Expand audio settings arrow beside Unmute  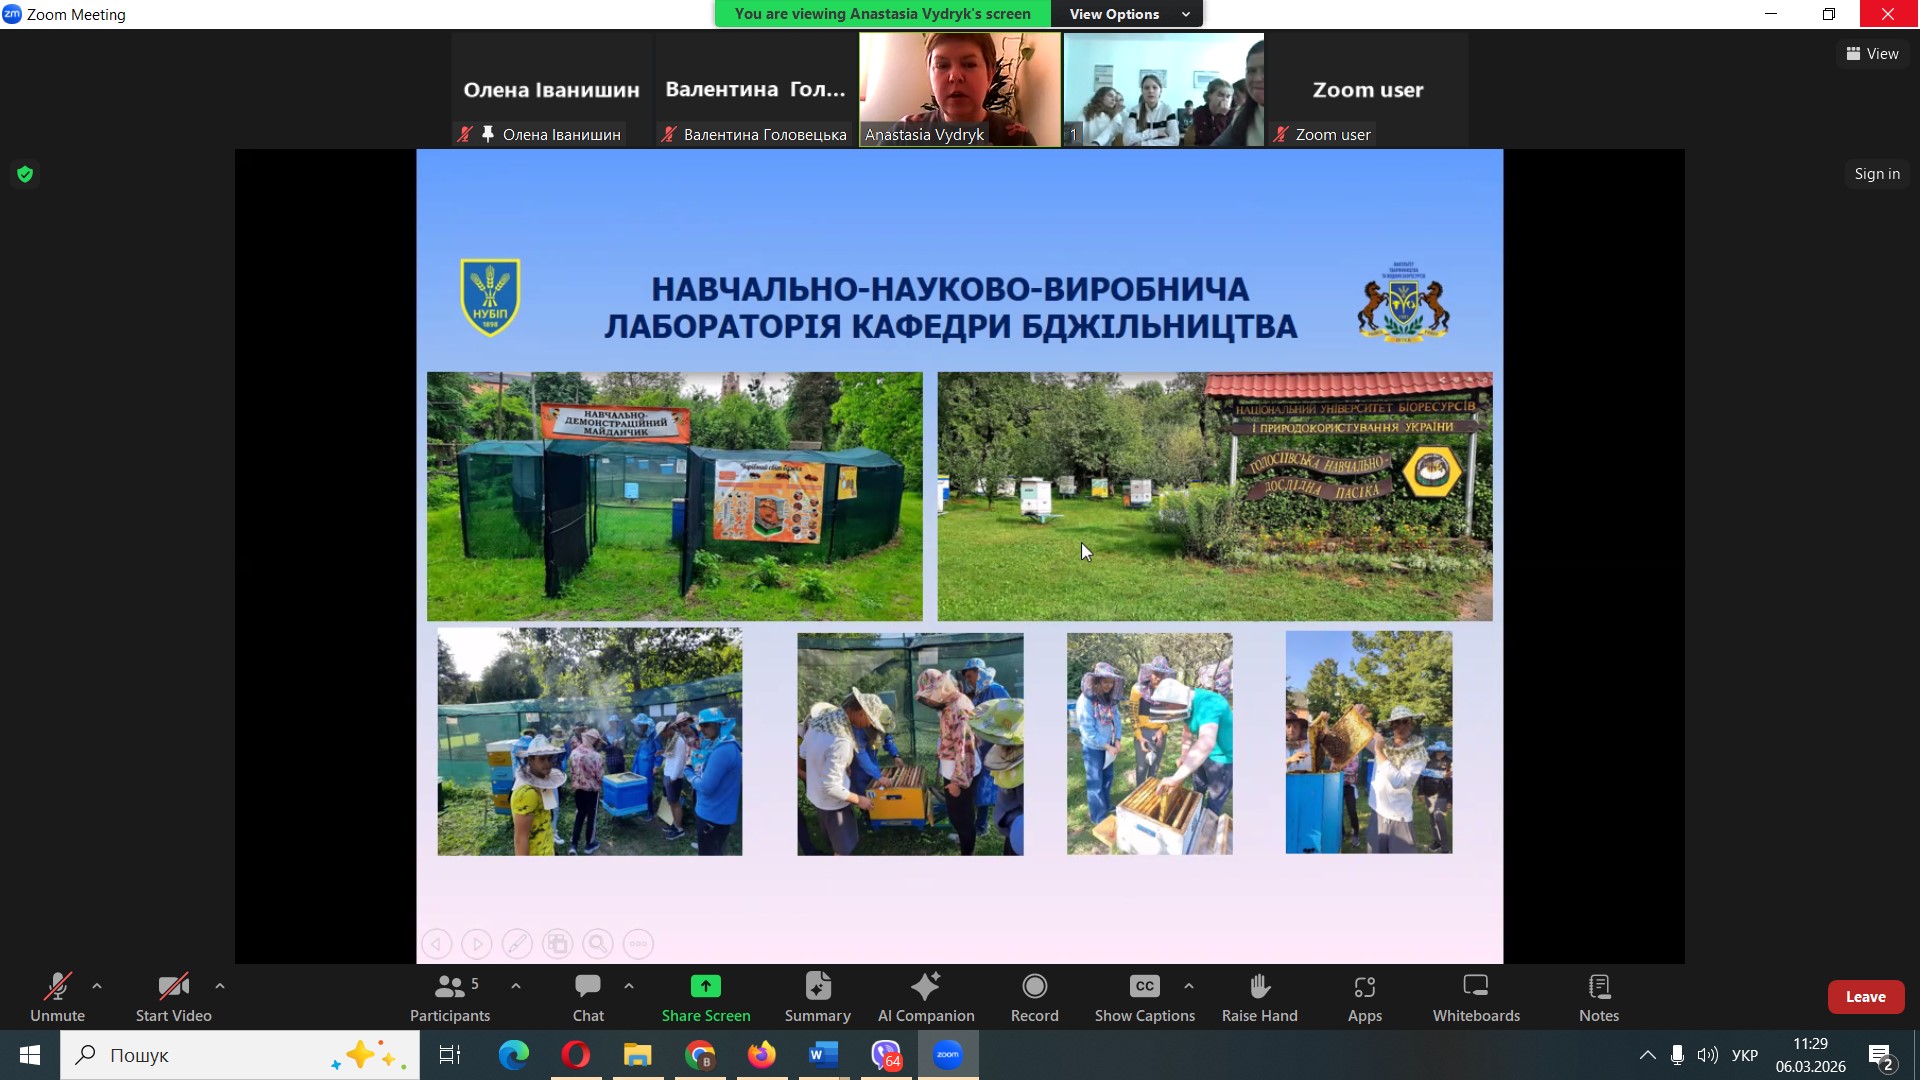[97, 986]
